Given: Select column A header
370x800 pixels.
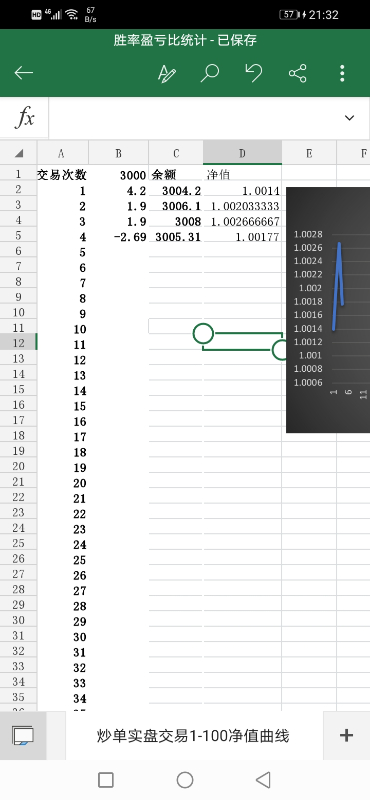Looking at the screenshot, I should [x=62, y=153].
